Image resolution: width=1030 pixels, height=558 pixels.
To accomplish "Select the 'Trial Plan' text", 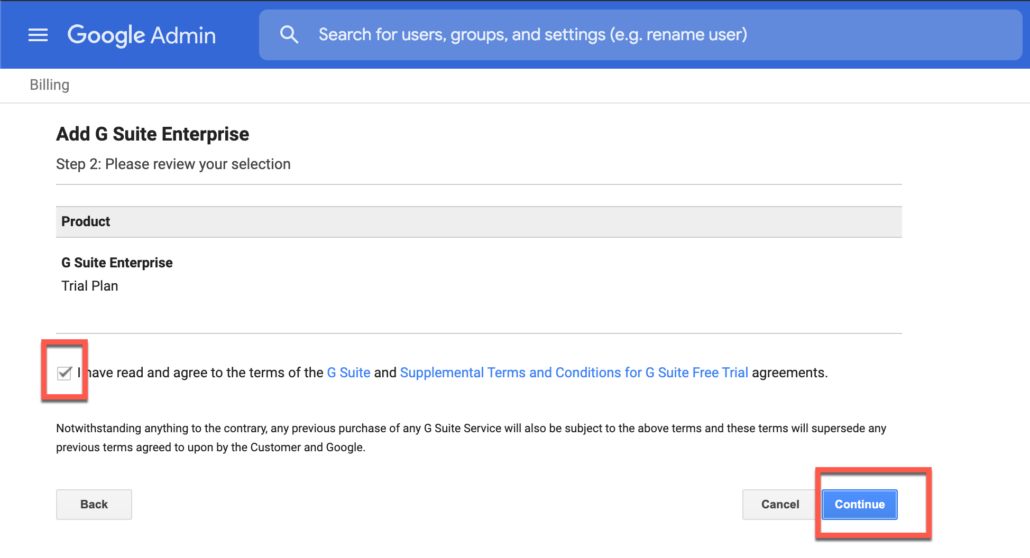I will (x=90, y=286).
